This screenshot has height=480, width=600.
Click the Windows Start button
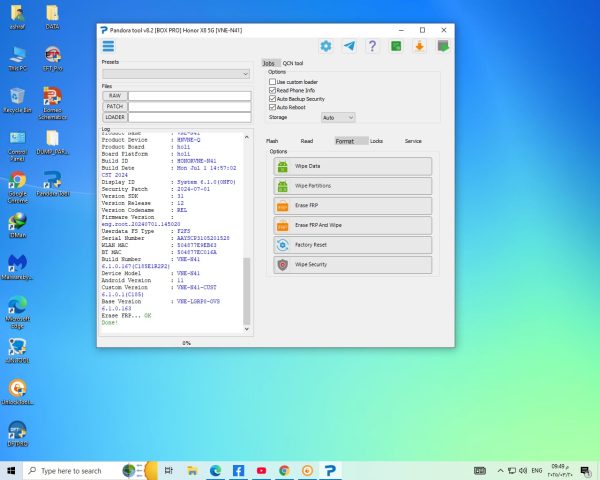11,470
